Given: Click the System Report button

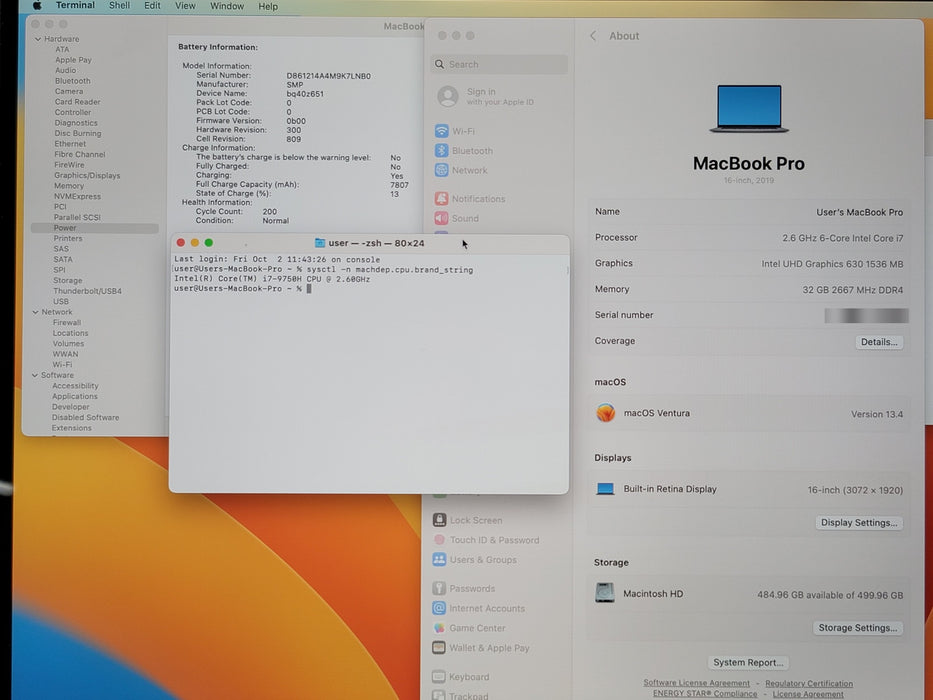Looking at the screenshot, I should click(748, 662).
